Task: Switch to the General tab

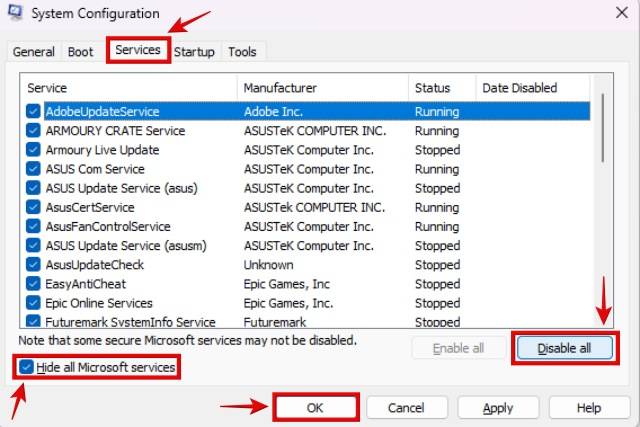Action: tap(34, 52)
